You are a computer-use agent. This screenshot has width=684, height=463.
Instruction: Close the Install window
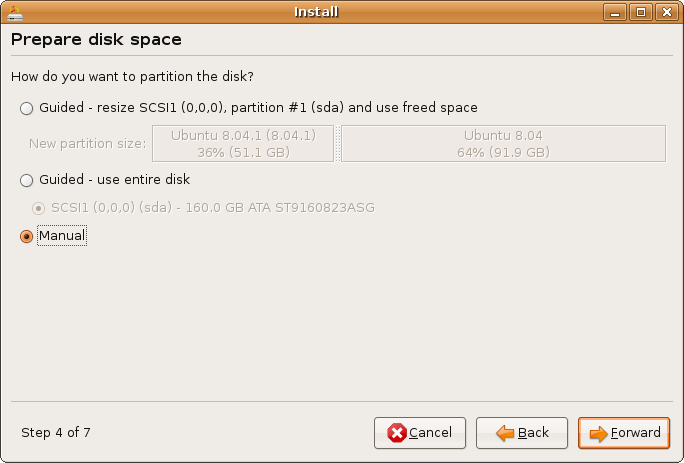667,12
